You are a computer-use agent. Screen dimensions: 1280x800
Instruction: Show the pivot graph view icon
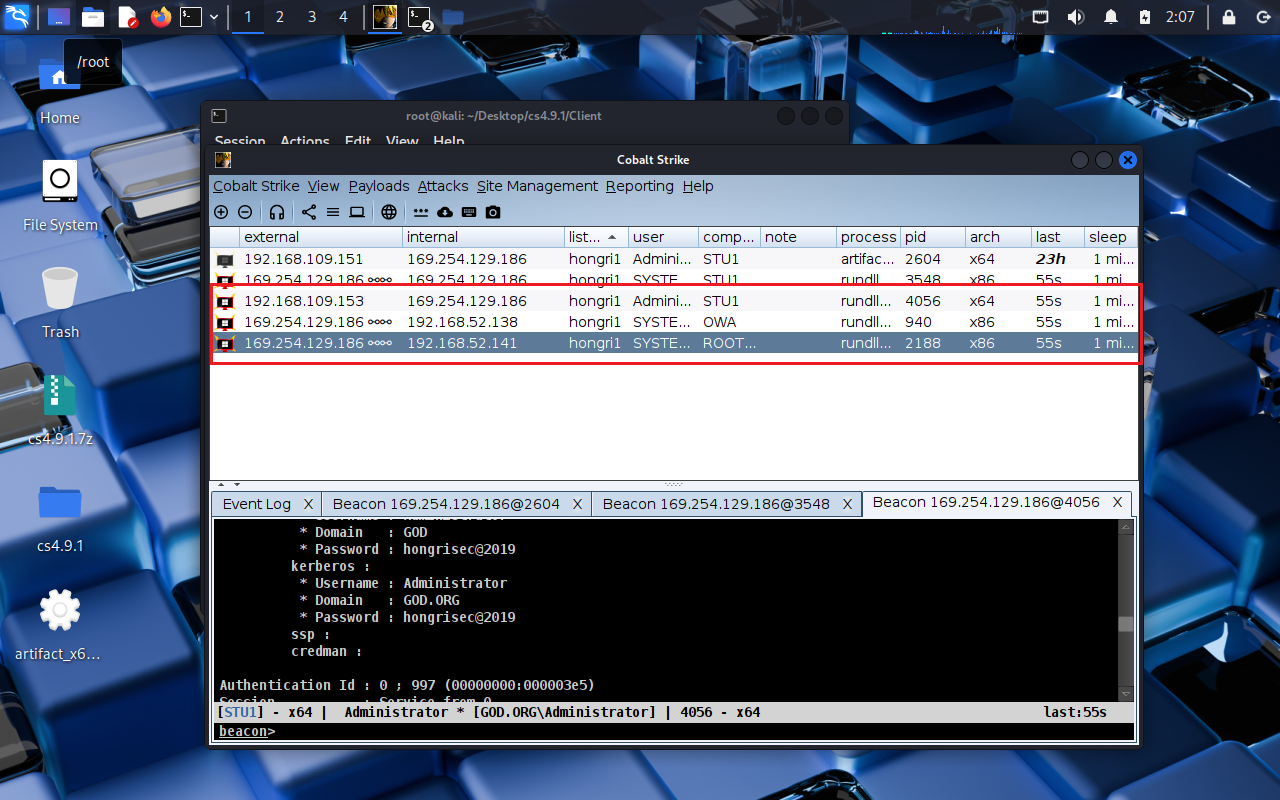click(309, 212)
